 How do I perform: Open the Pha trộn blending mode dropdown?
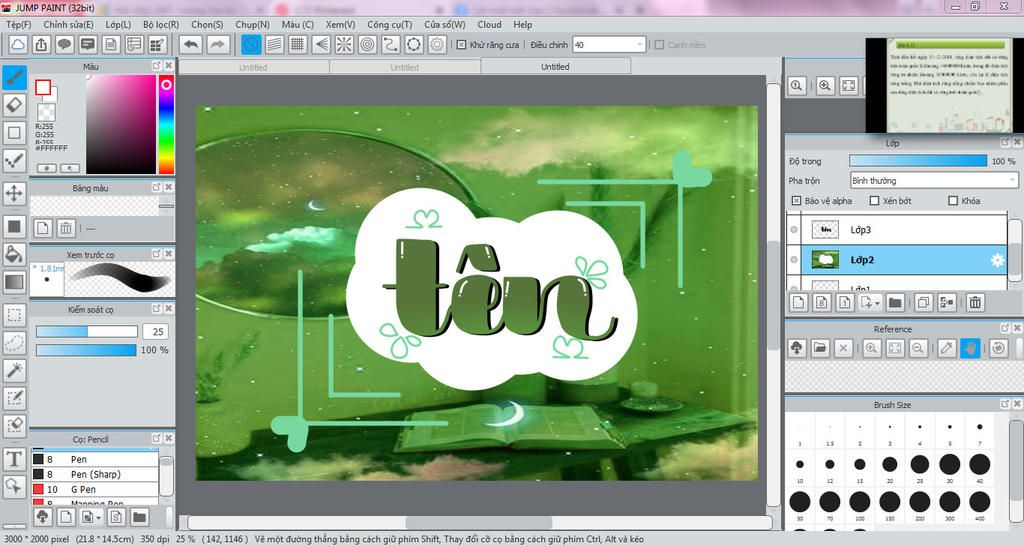pos(934,180)
